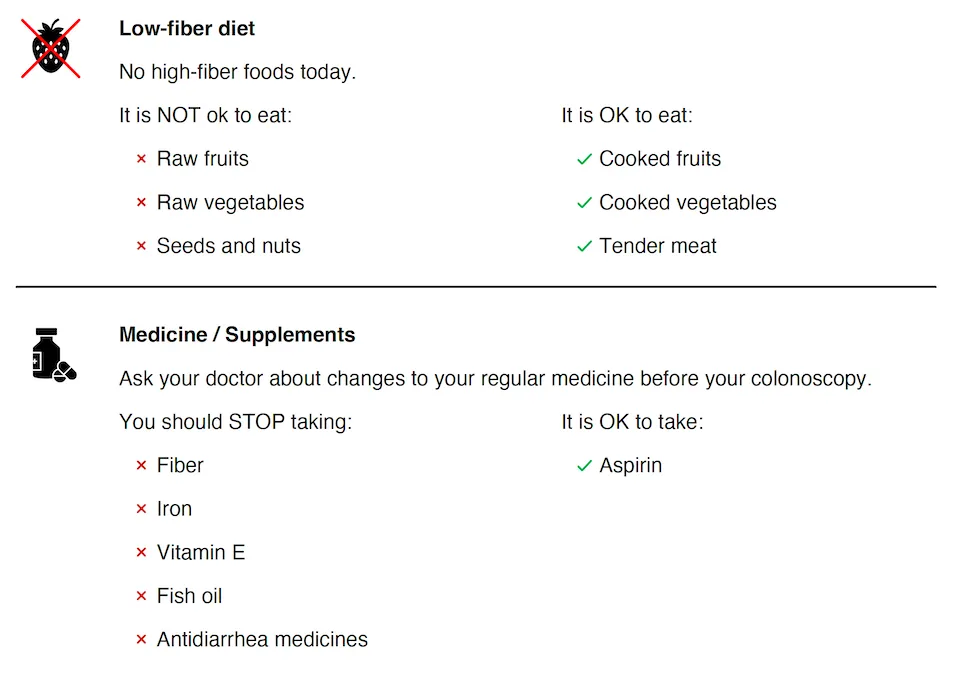Viewport: 960px width, 675px height.
Task: Click the Low-fiber diet heading
Action: pos(187,28)
